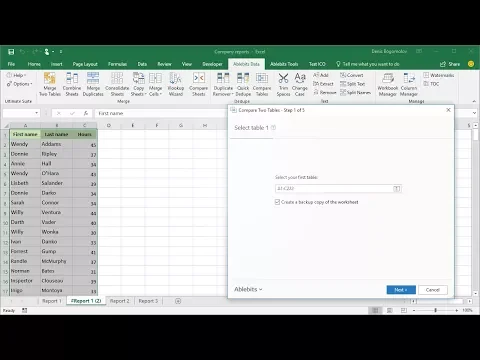Select the Report 1 sheet tab
Image resolution: width=480 pixels, height=360 pixels.
coord(52,301)
